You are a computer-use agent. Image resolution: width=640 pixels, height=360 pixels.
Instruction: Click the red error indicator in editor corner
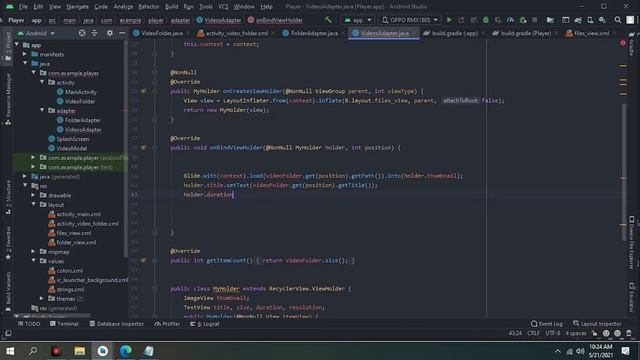[x=623, y=43]
